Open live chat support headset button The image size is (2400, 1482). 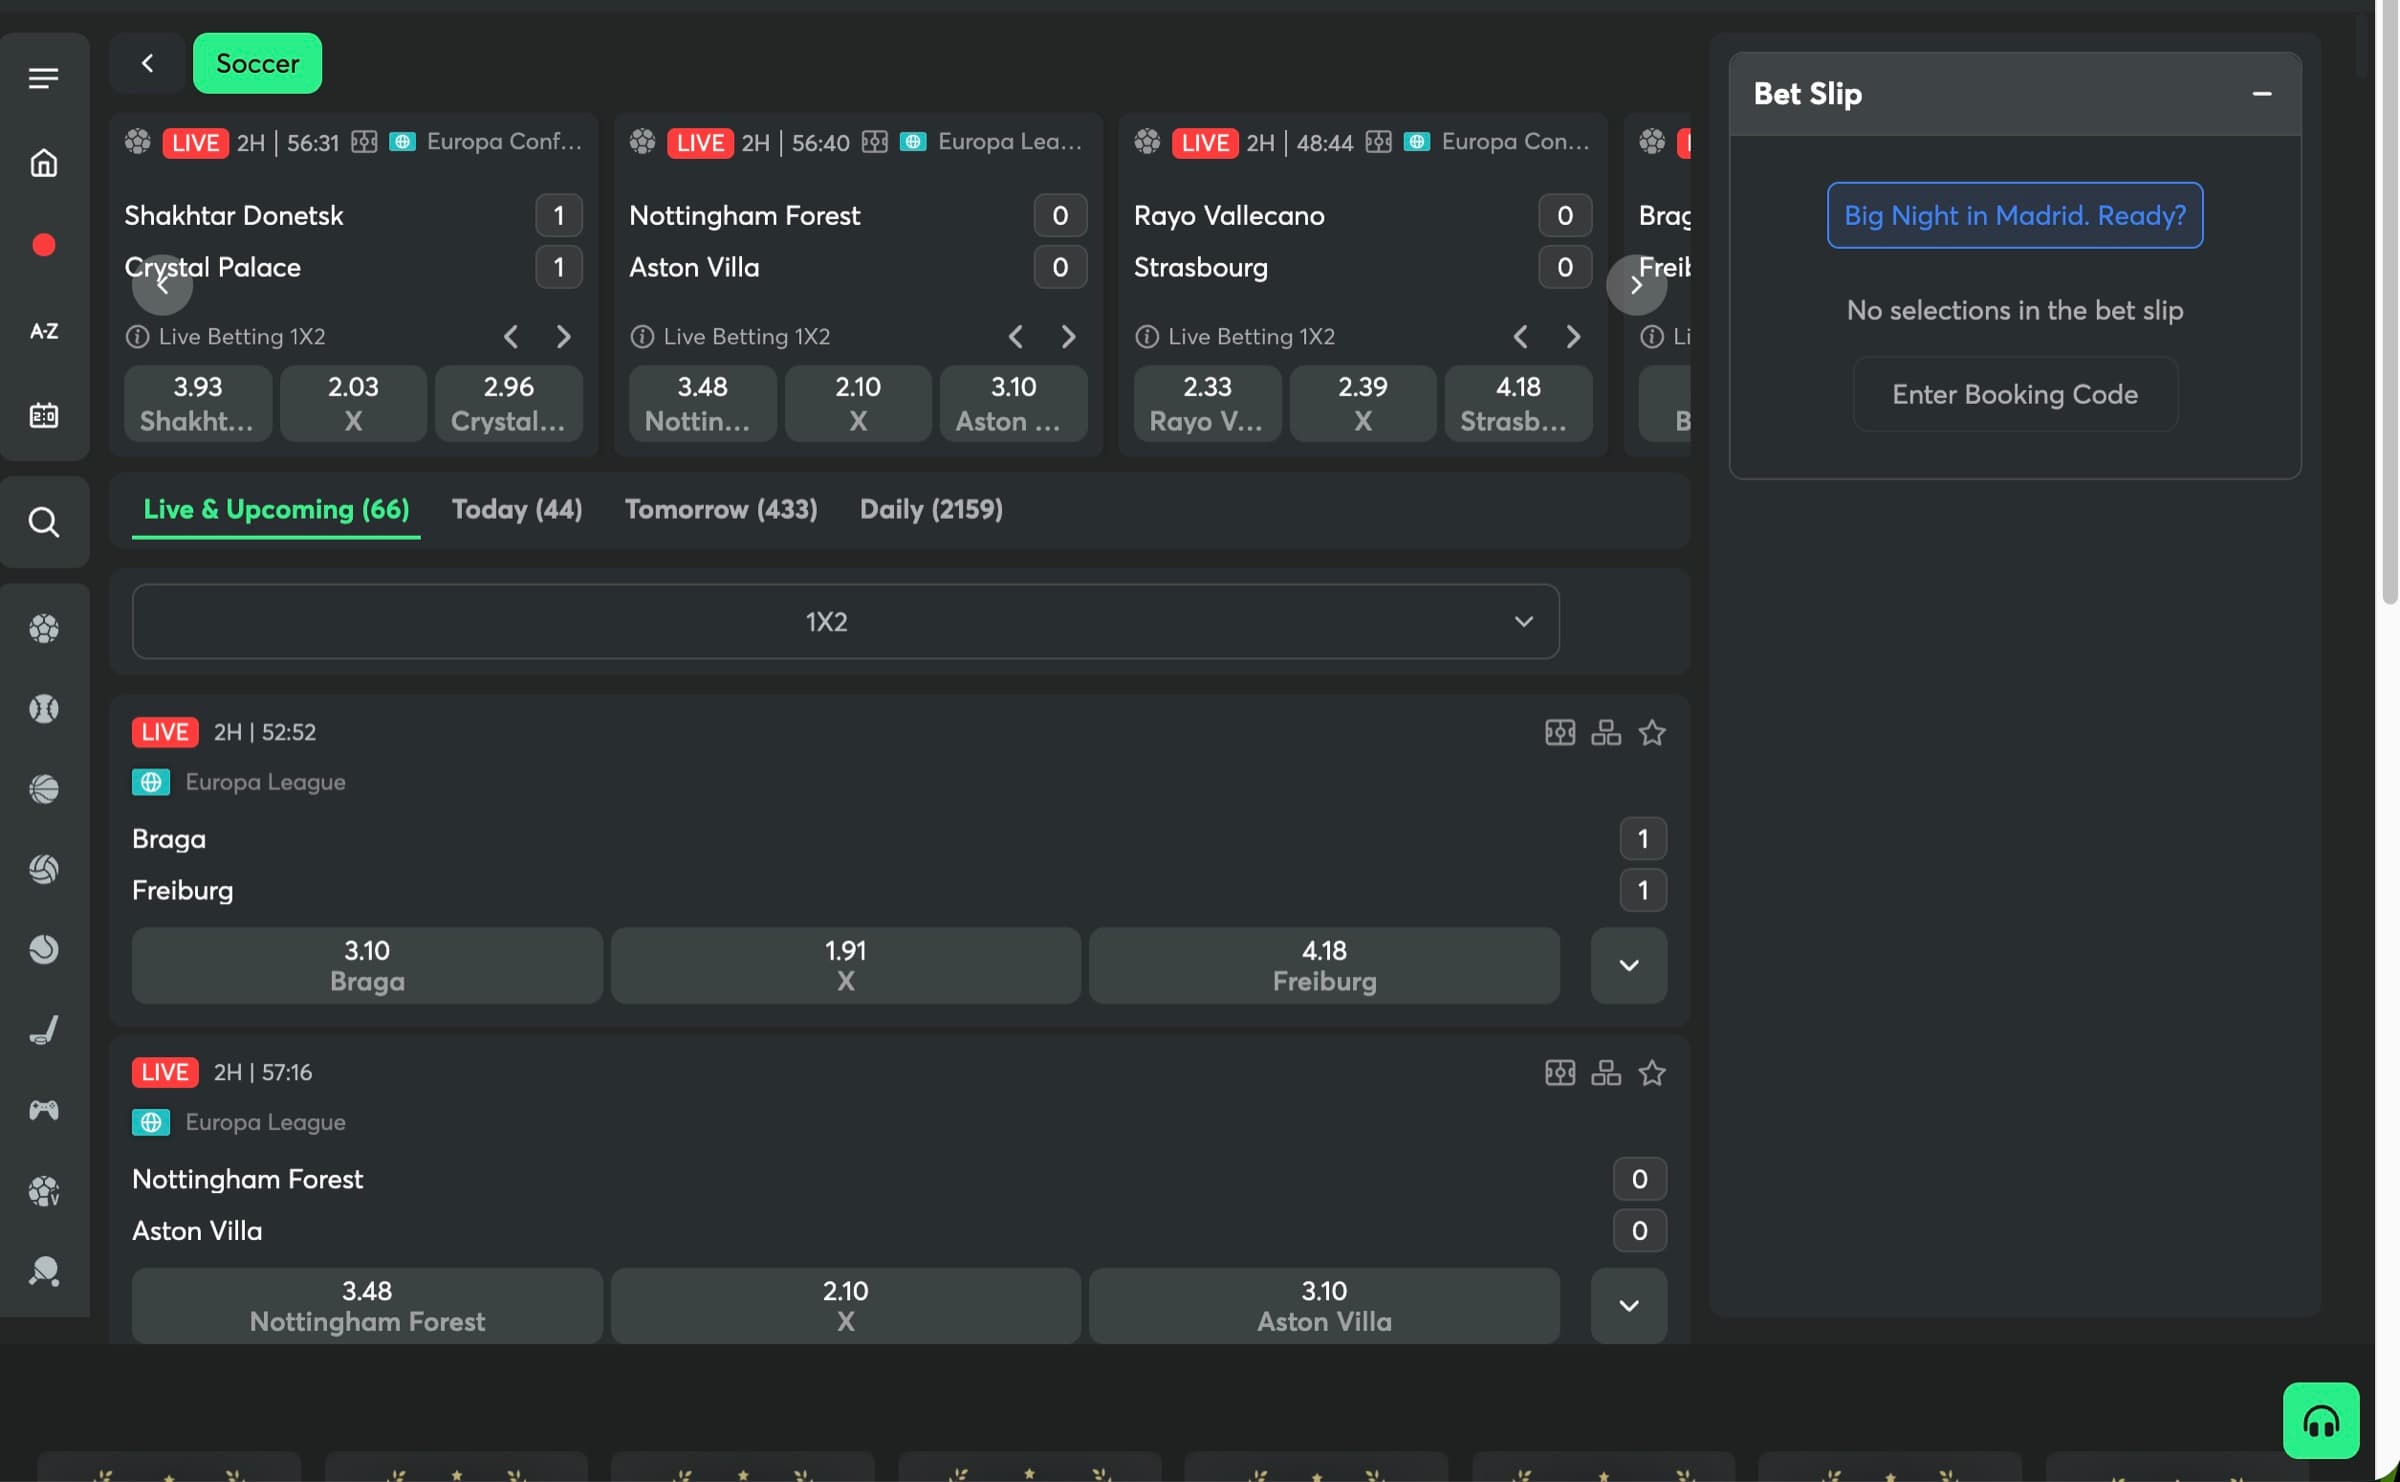(2320, 1421)
